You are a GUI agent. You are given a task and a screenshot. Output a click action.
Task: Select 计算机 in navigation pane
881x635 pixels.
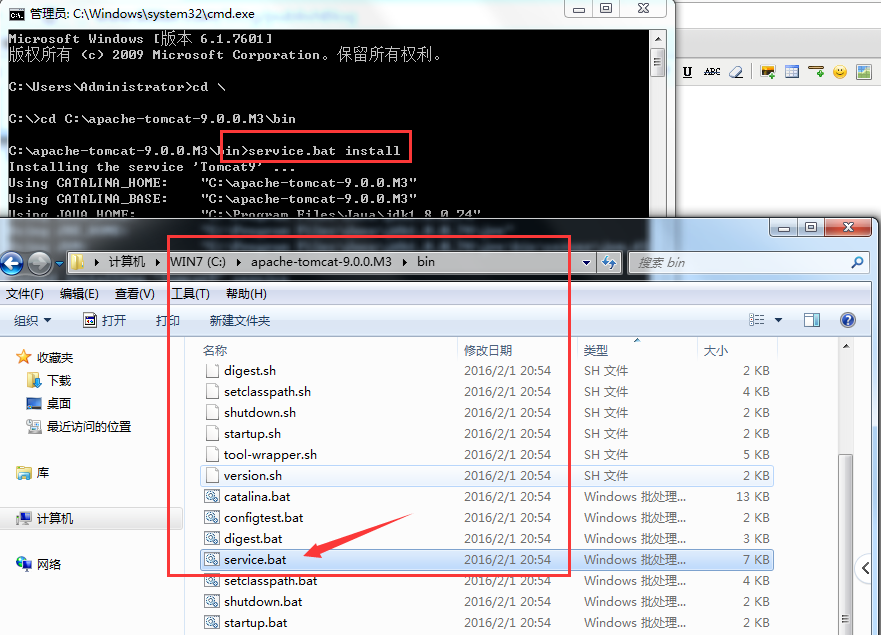(45, 518)
